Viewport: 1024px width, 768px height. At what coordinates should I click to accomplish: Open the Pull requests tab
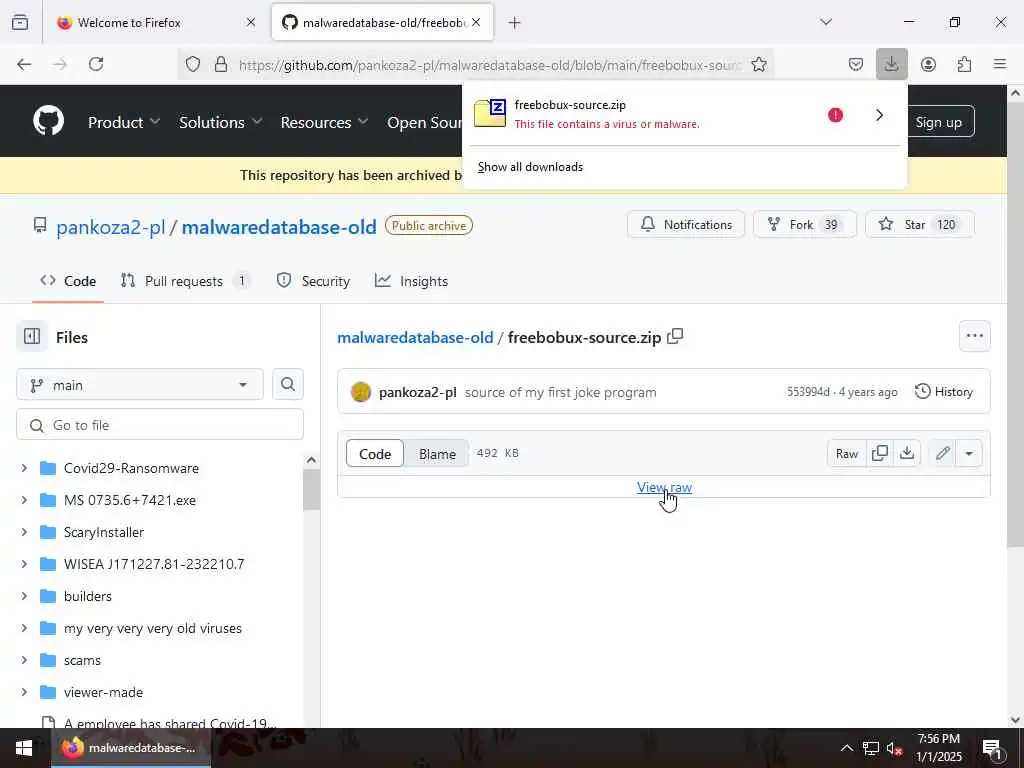tap(185, 281)
